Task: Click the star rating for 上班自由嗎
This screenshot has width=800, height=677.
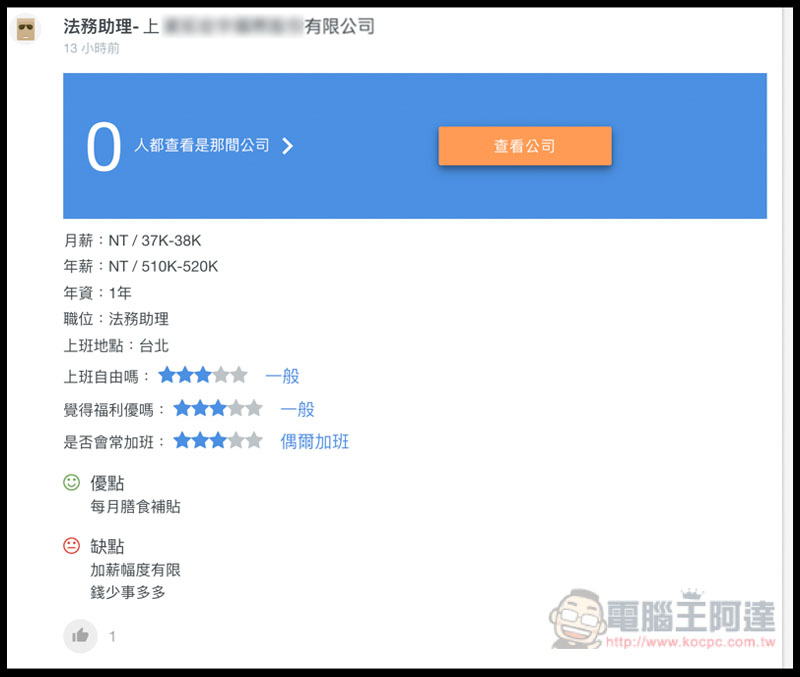Action: 202,376
